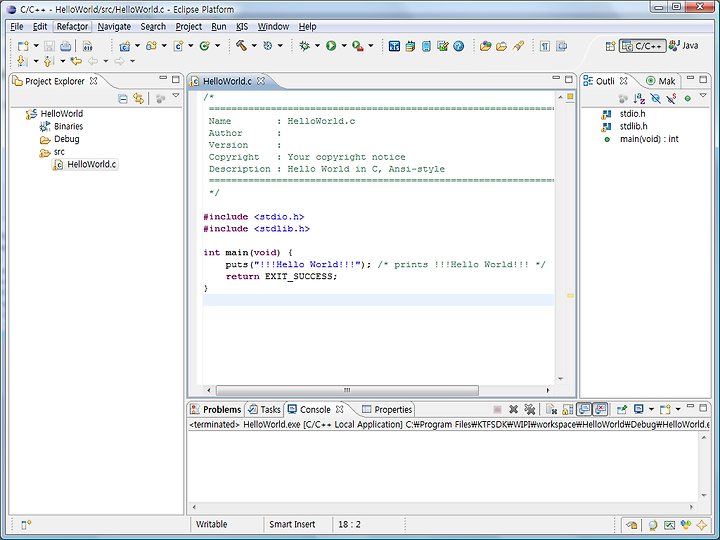Click the binary 010 toolbar icon
Image resolution: width=720 pixels, height=540 pixels.
[x=87, y=46]
